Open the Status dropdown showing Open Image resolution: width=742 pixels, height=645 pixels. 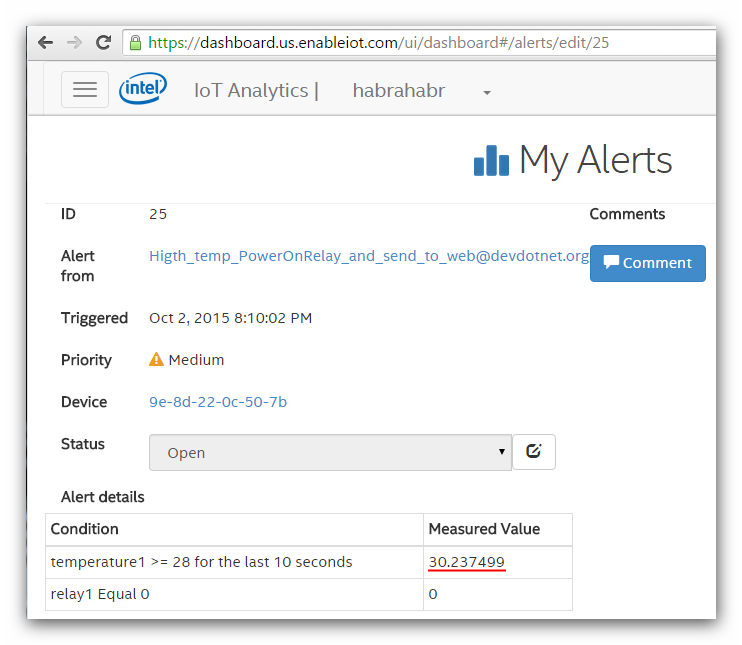(x=330, y=453)
